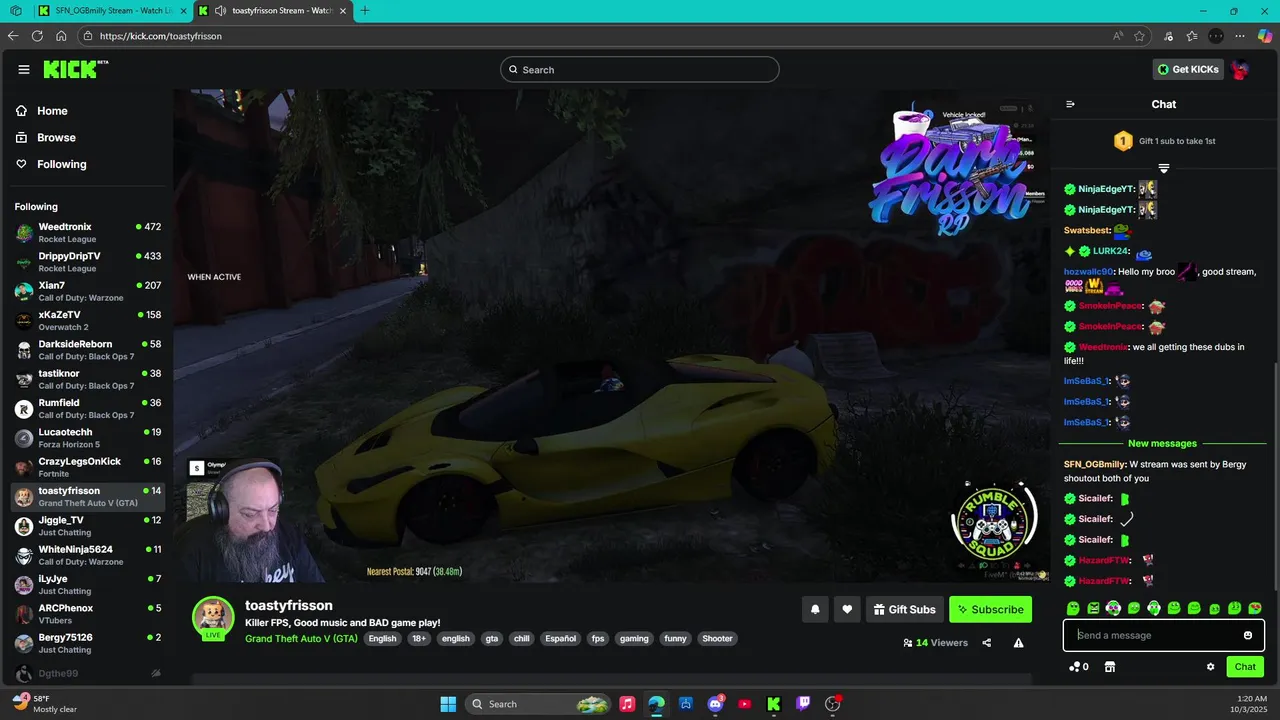The width and height of the screenshot is (1280, 720).
Task: Open user profile avatar in top bar
Action: click(1240, 69)
